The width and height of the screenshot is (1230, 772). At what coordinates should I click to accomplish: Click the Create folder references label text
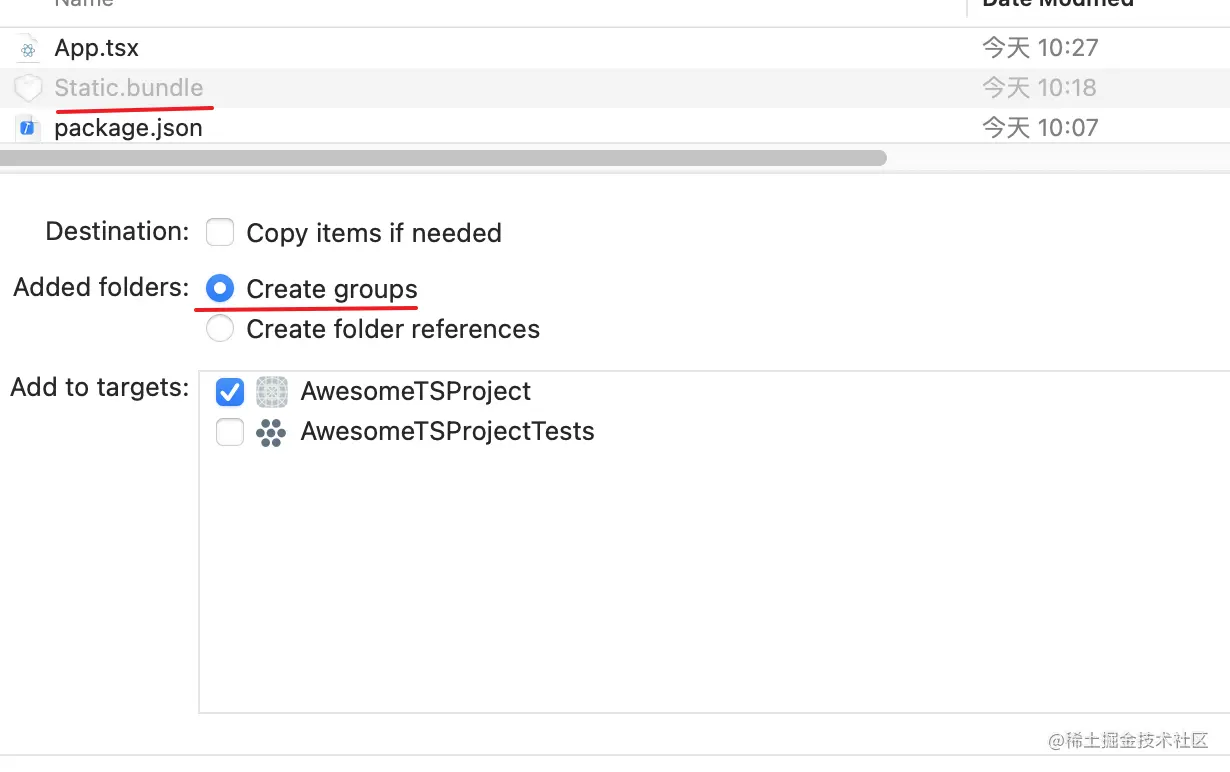[x=393, y=329]
